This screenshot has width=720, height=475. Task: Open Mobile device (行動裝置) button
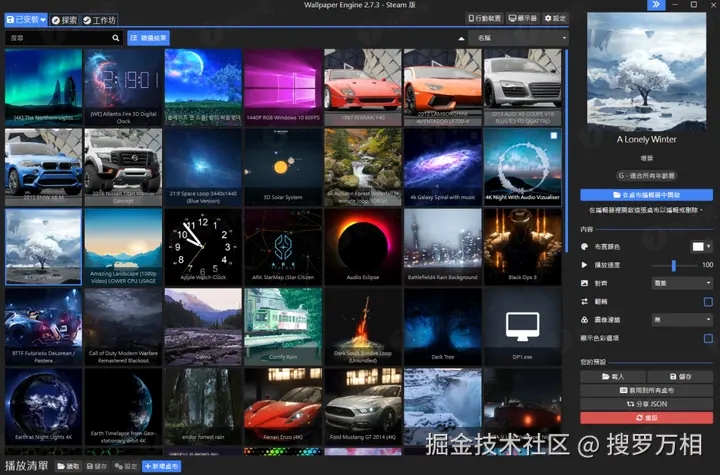tap(484, 18)
